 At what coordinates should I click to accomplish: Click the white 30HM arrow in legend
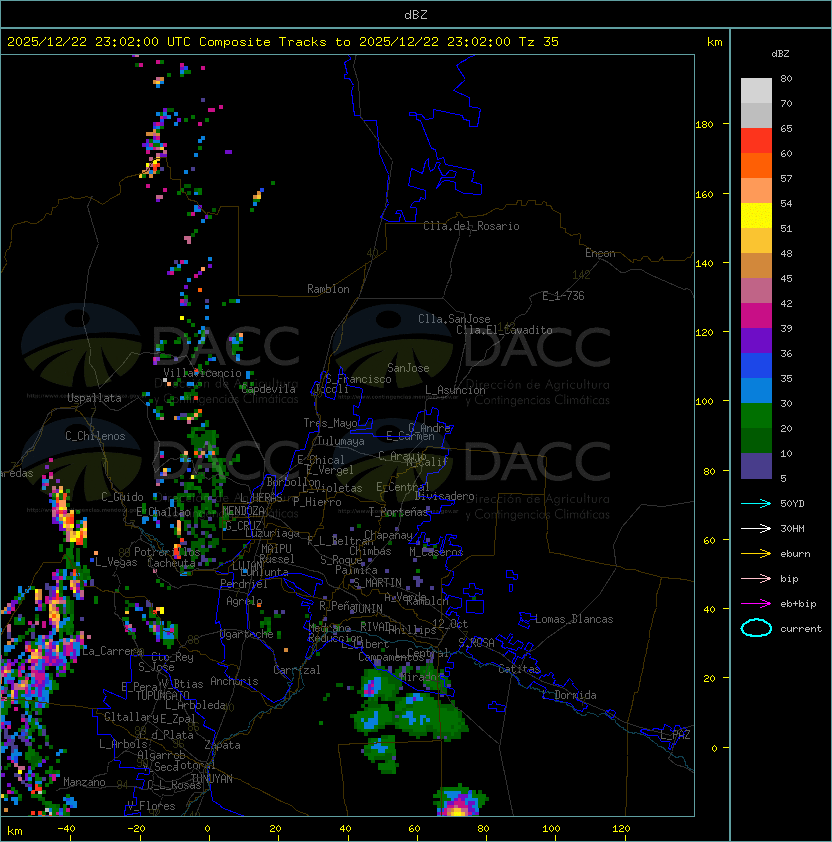(x=756, y=528)
